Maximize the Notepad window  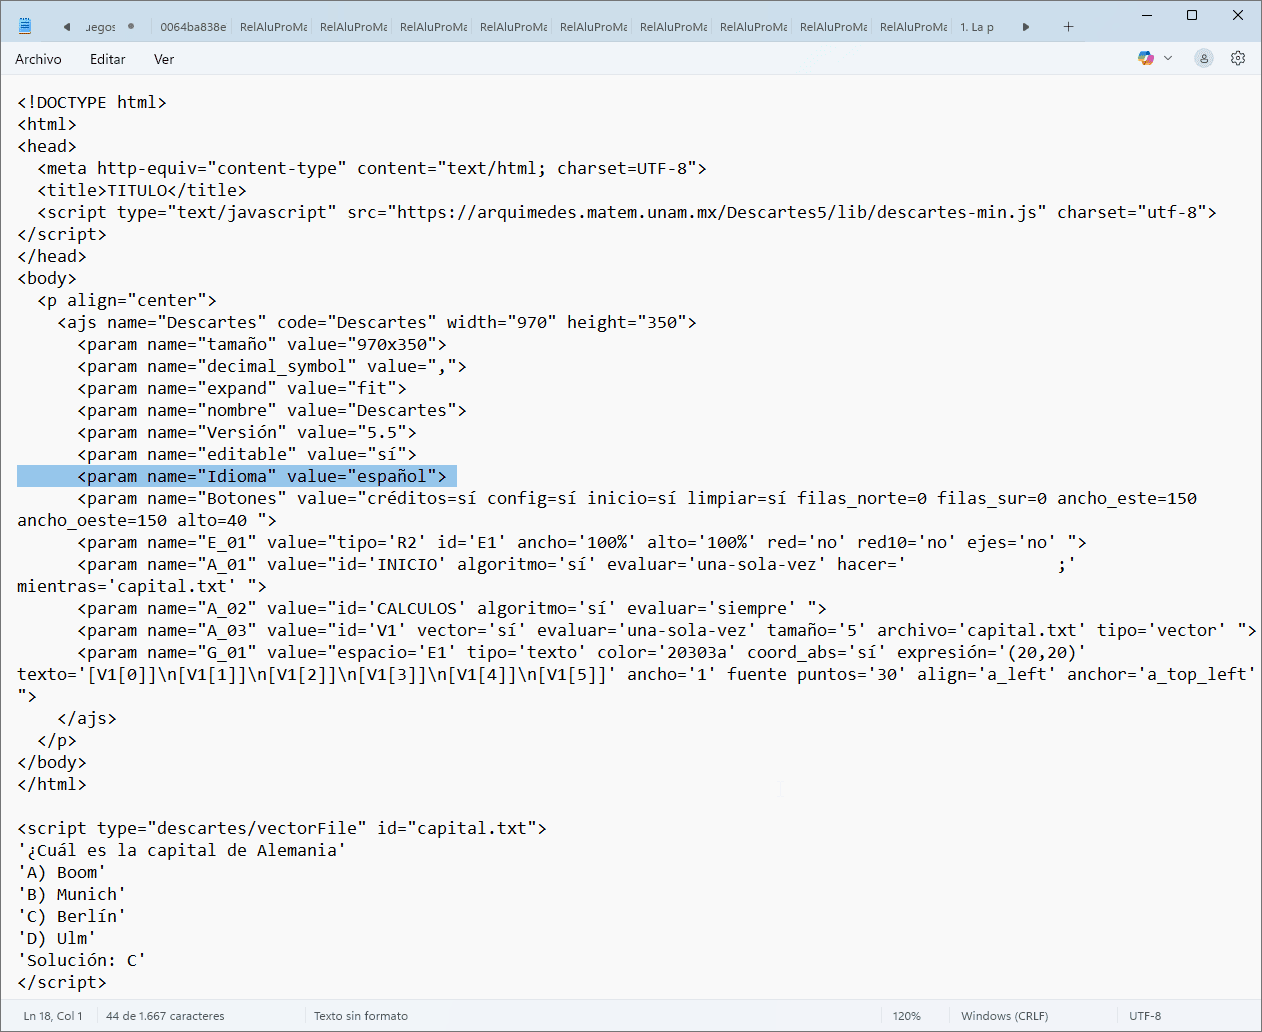click(x=1192, y=15)
